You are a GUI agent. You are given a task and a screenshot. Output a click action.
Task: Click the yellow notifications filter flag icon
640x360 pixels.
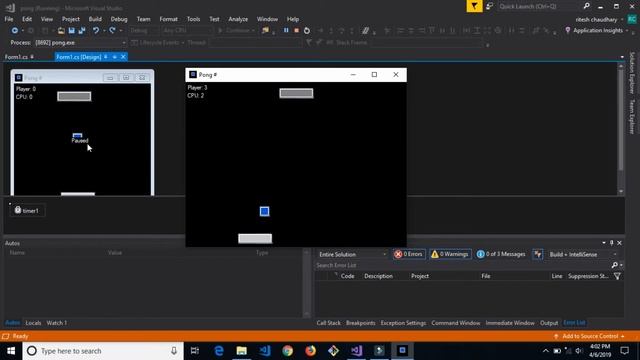(474, 6)
